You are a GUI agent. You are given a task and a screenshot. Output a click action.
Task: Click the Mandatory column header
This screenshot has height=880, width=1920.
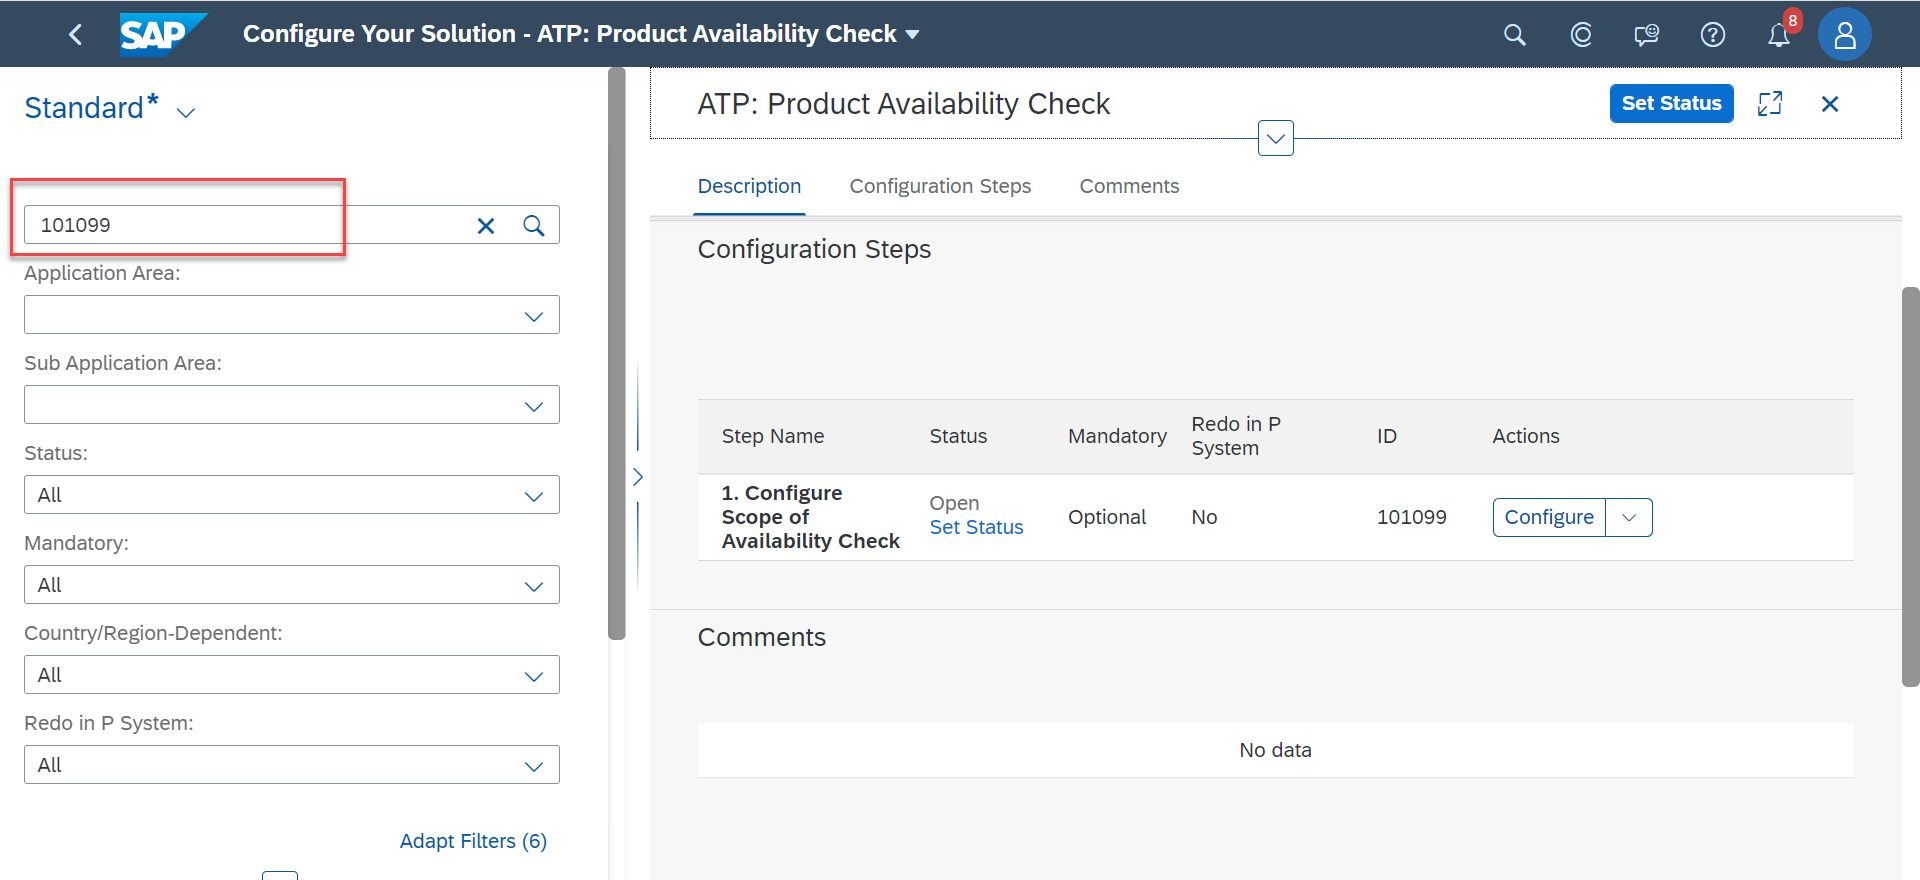(1117, 437)
